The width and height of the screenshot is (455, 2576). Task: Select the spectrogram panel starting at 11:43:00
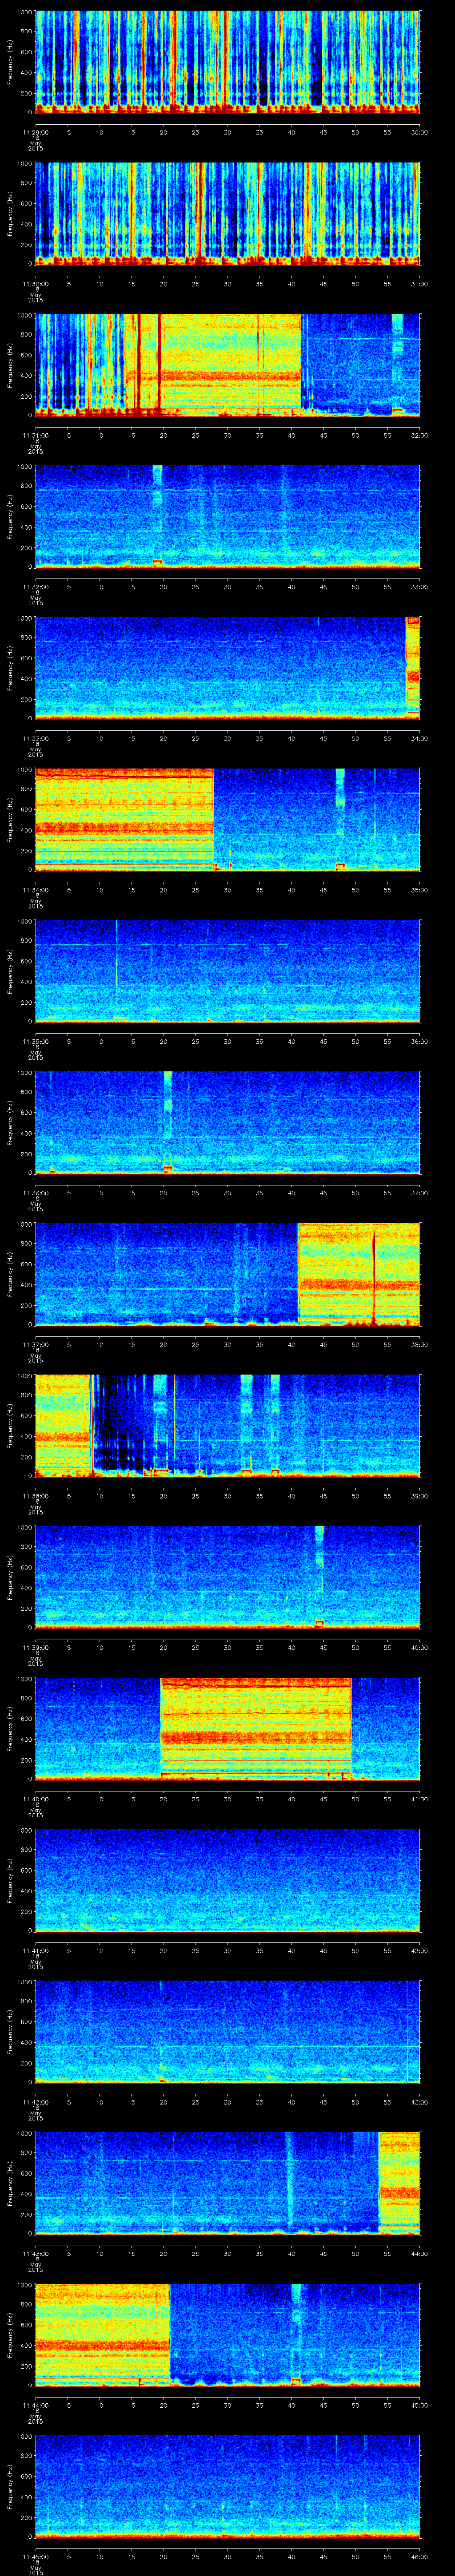pyautogui.click(x=228, y=2183)
